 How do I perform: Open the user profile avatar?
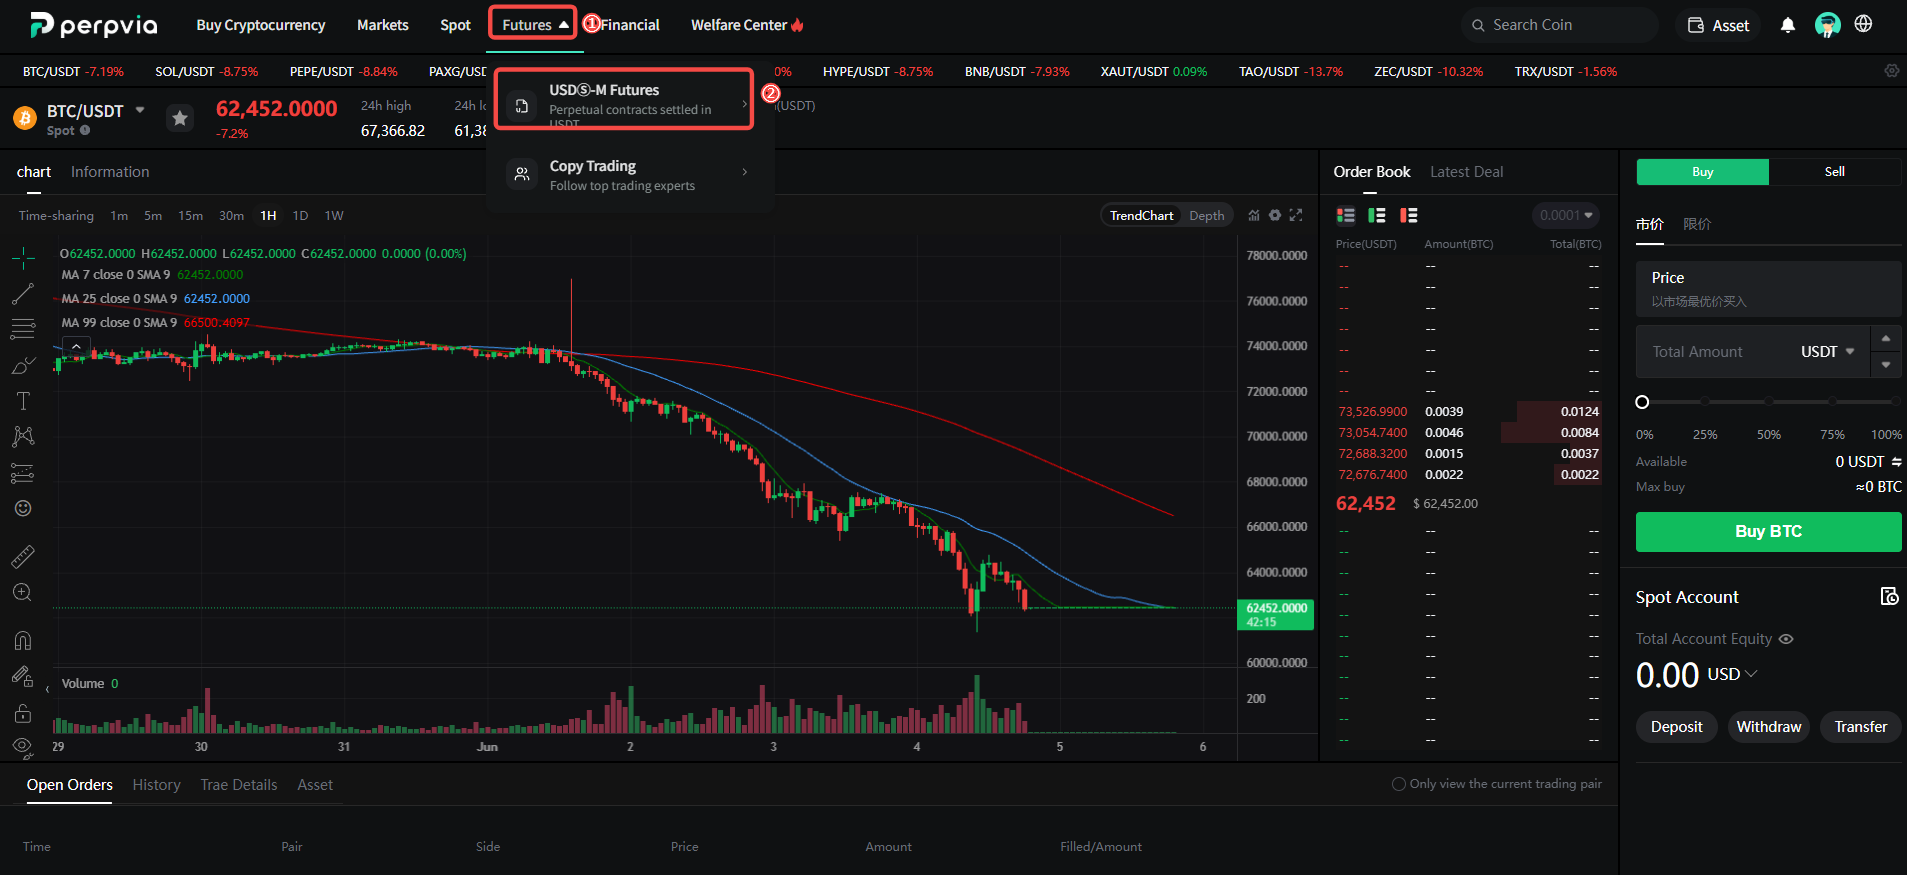pos(1828,25)
